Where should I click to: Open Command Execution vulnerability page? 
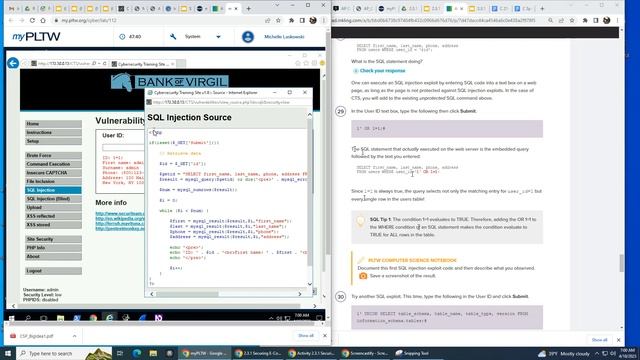[x=53, y=164]
